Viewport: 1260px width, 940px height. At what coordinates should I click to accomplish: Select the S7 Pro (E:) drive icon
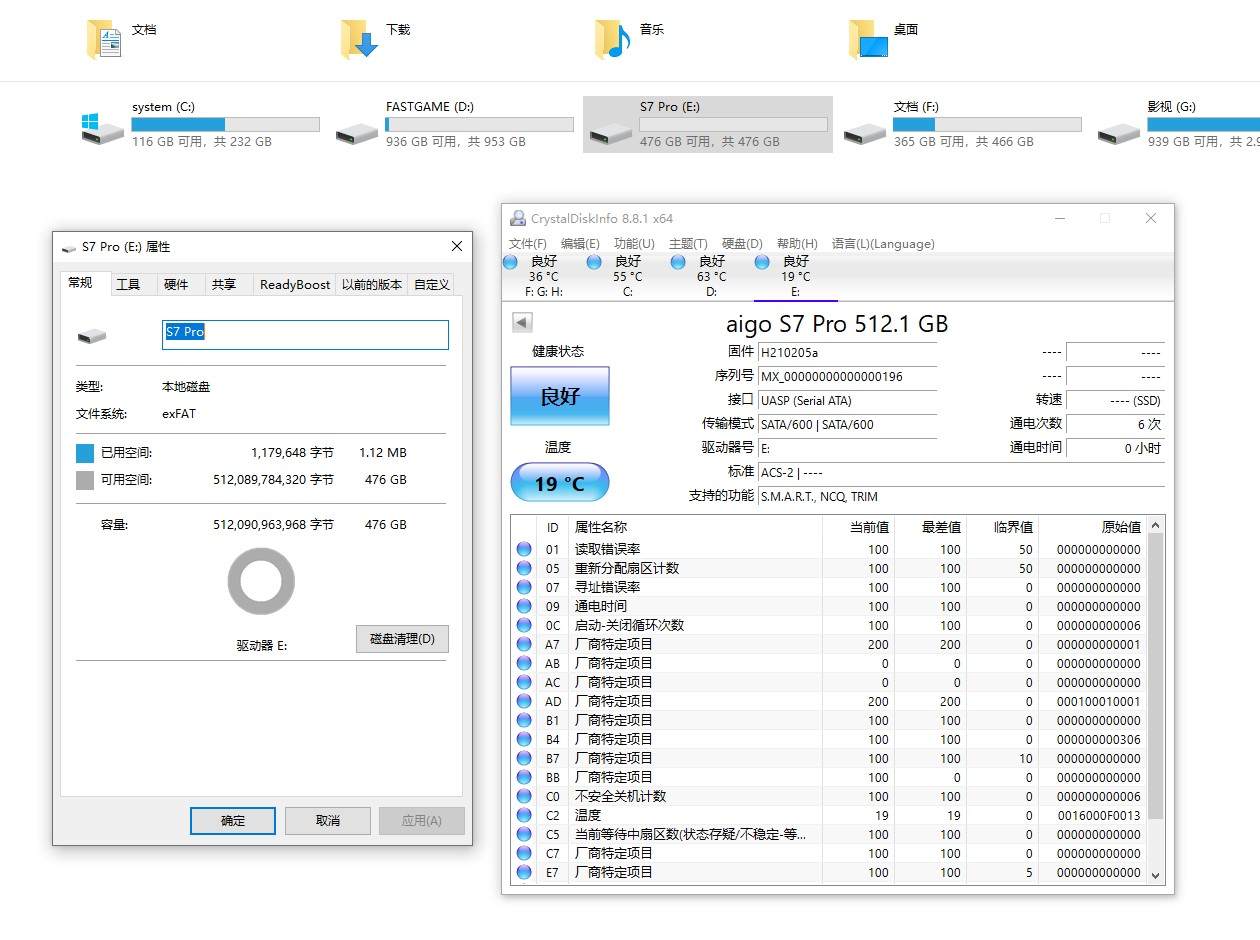[611, 132]
